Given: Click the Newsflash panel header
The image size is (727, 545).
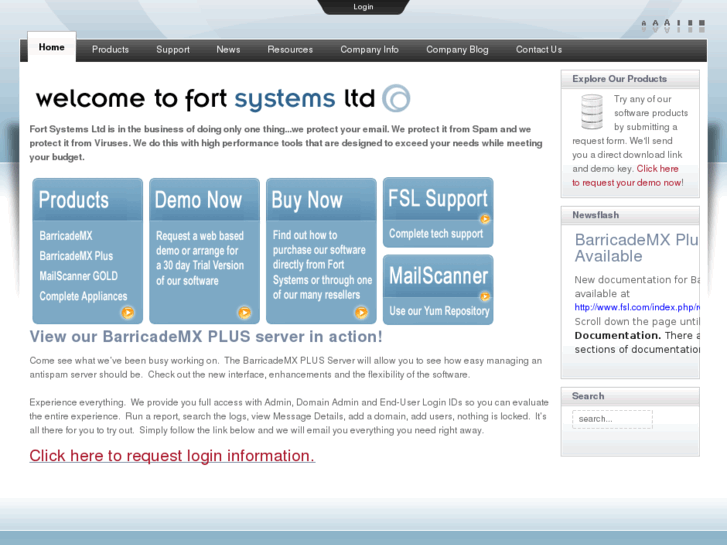Looking at the screenshot, I should click(630, 215).
